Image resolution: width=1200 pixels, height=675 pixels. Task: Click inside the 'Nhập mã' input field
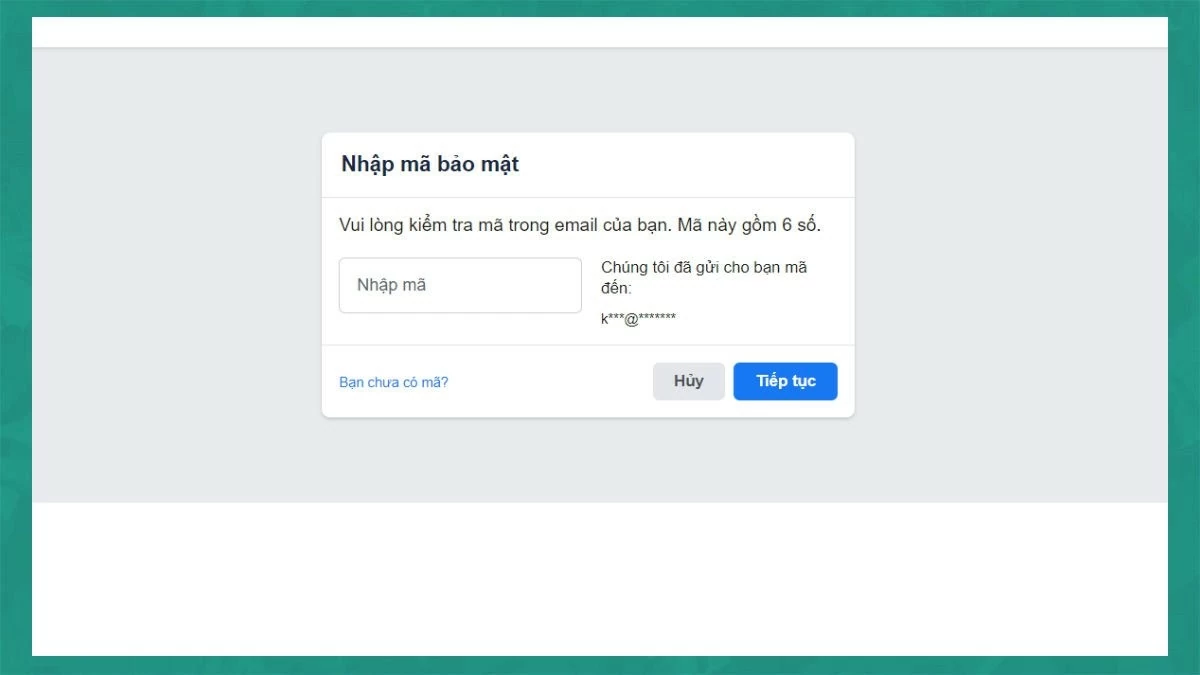tap(460, 285)
